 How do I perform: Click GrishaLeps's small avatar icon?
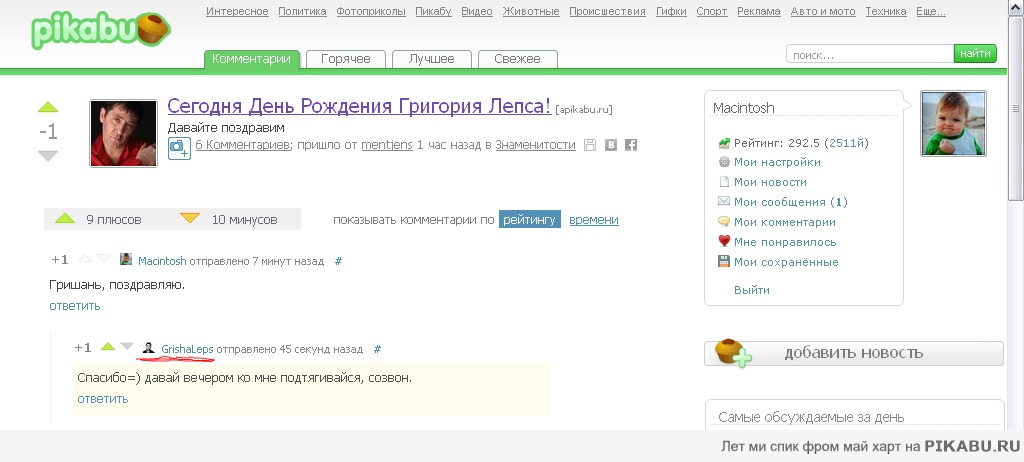coord(148,348)
